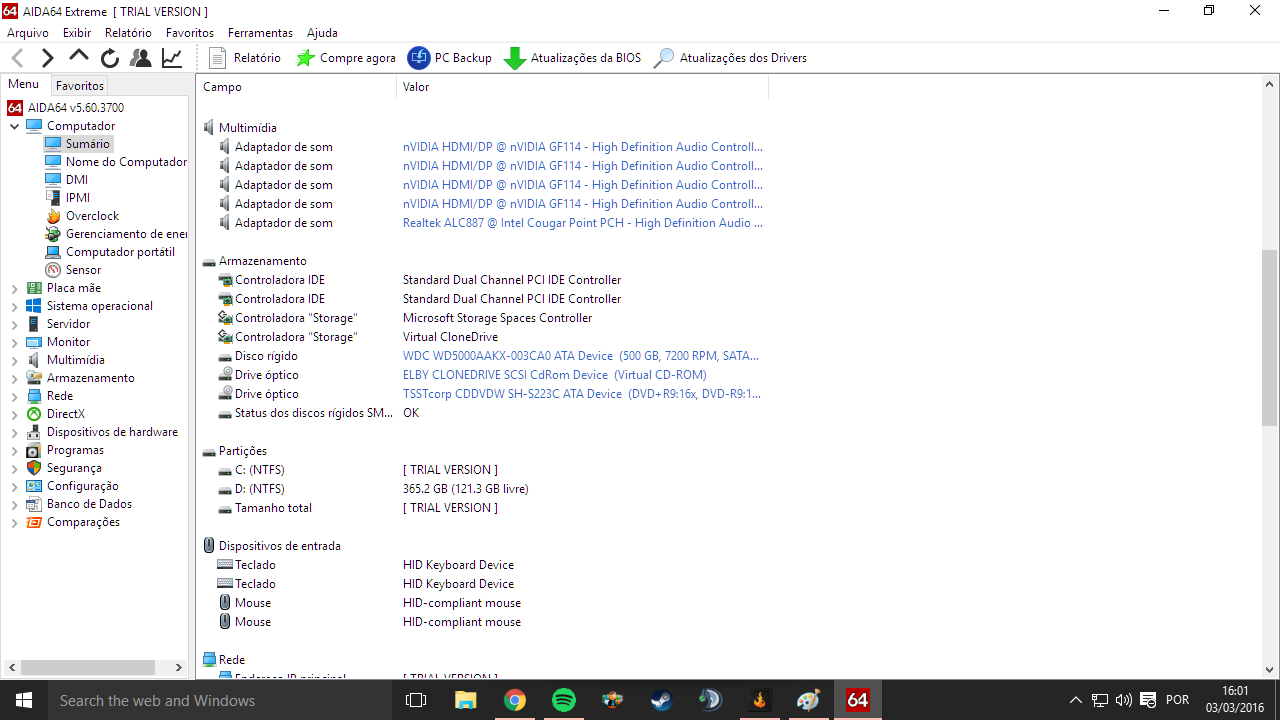Open the WDC WD5000AAKX hard disk link

[x=581, y=356]
